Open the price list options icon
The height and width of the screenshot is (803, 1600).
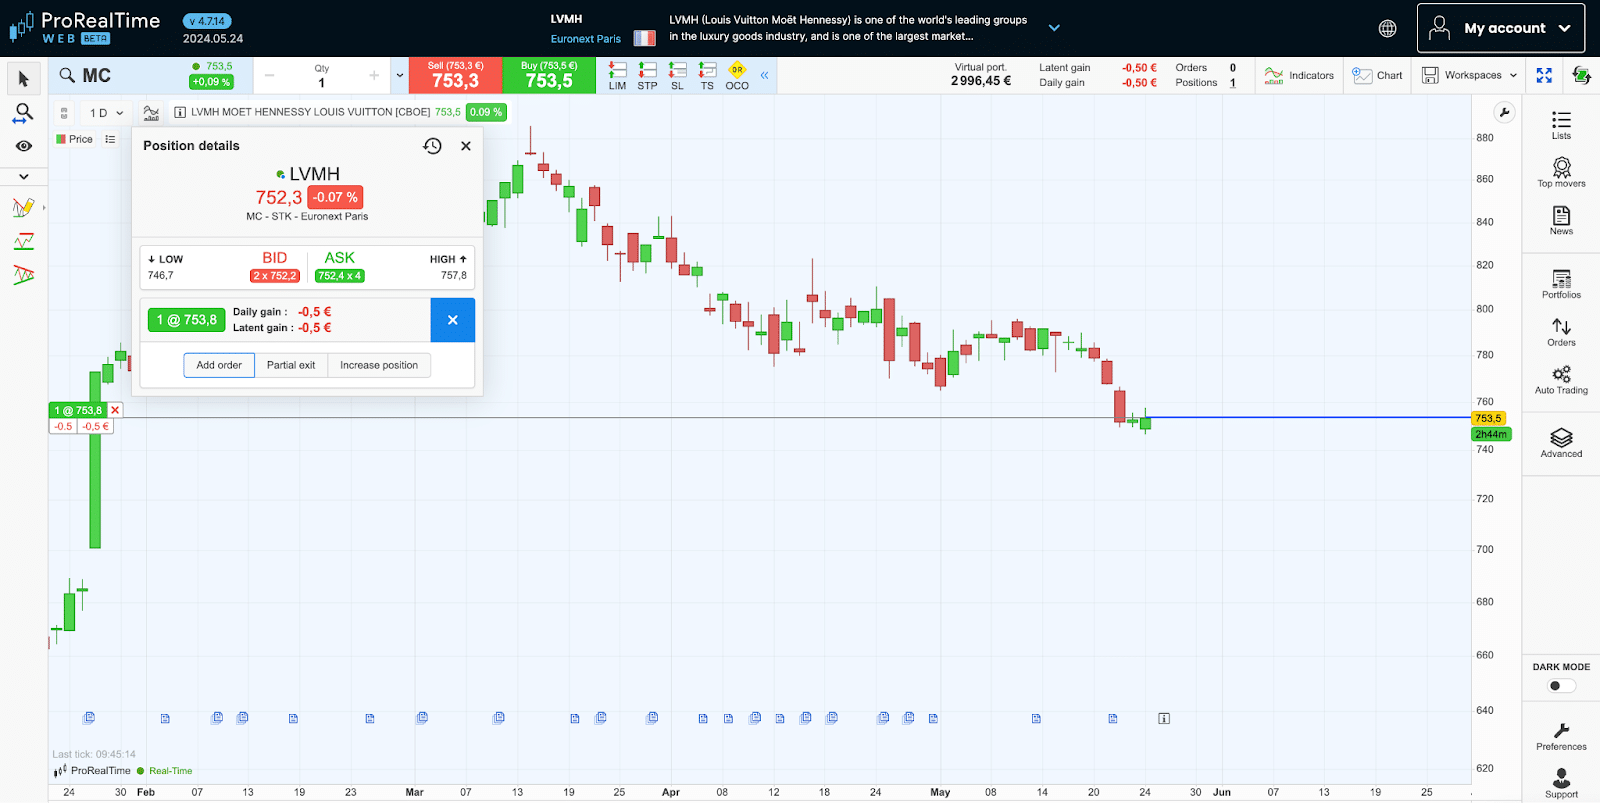[110, 139]
